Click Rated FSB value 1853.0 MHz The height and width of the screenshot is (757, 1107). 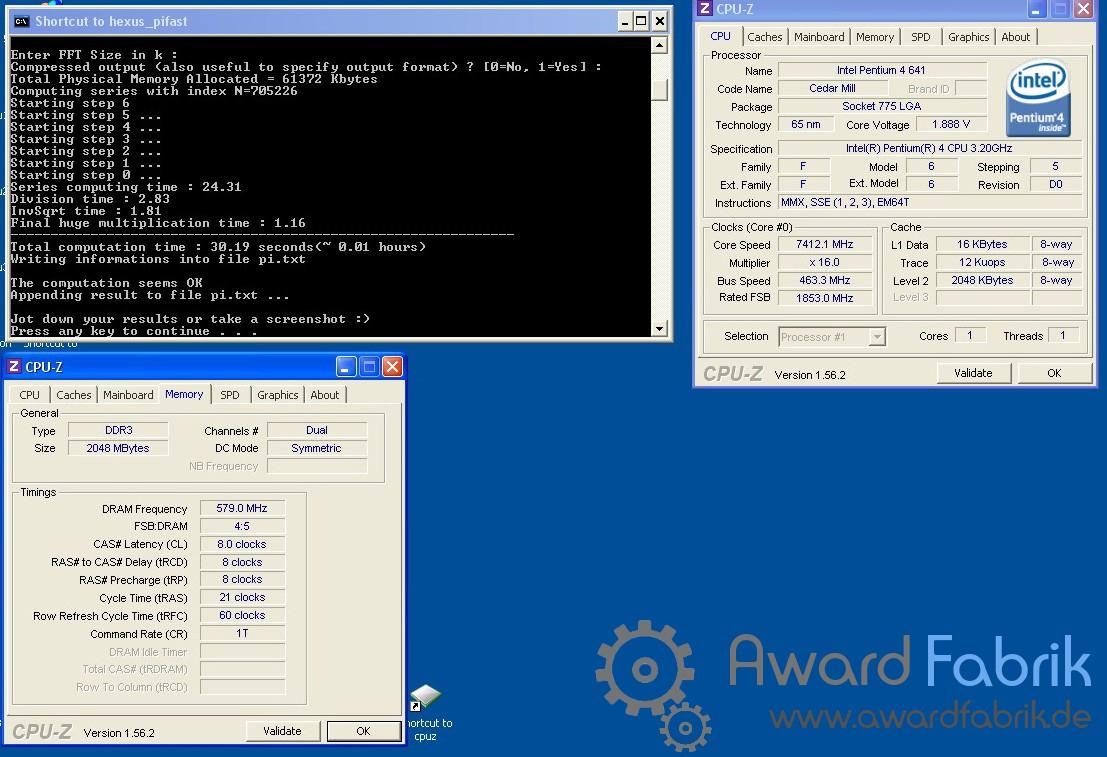click(825, 298)
